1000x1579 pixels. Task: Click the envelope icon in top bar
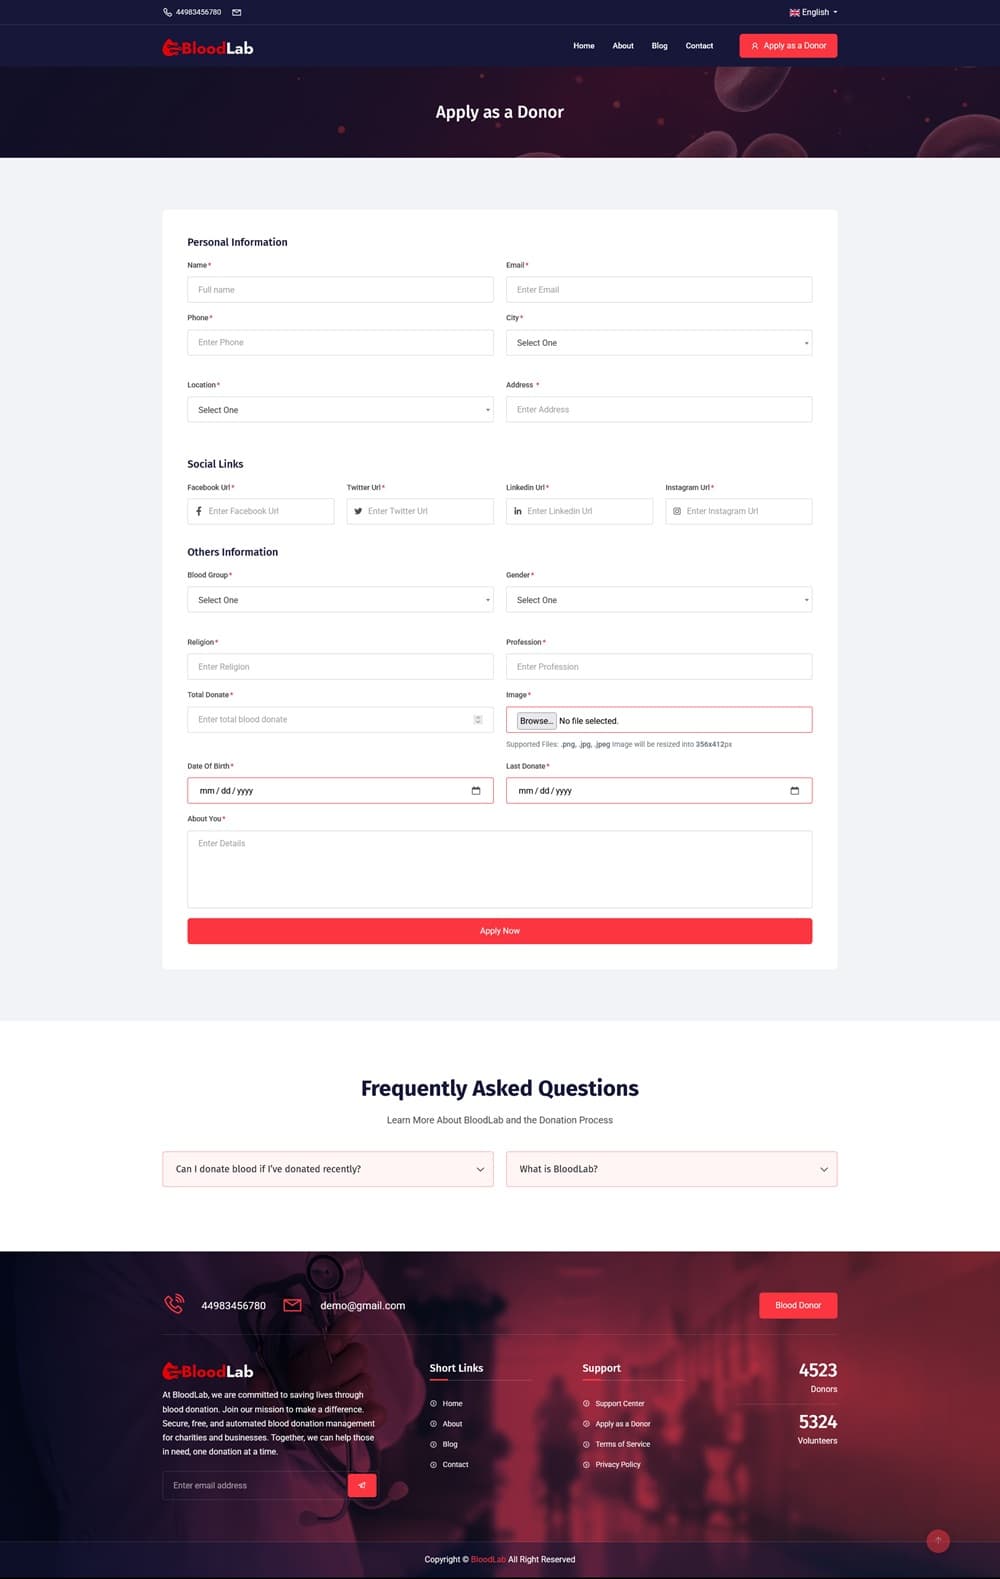(237, 12)
